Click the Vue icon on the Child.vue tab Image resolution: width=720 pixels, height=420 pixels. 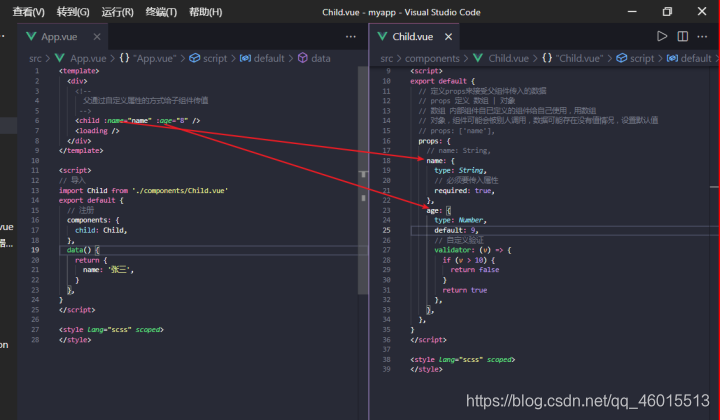(x=382, y=36)
